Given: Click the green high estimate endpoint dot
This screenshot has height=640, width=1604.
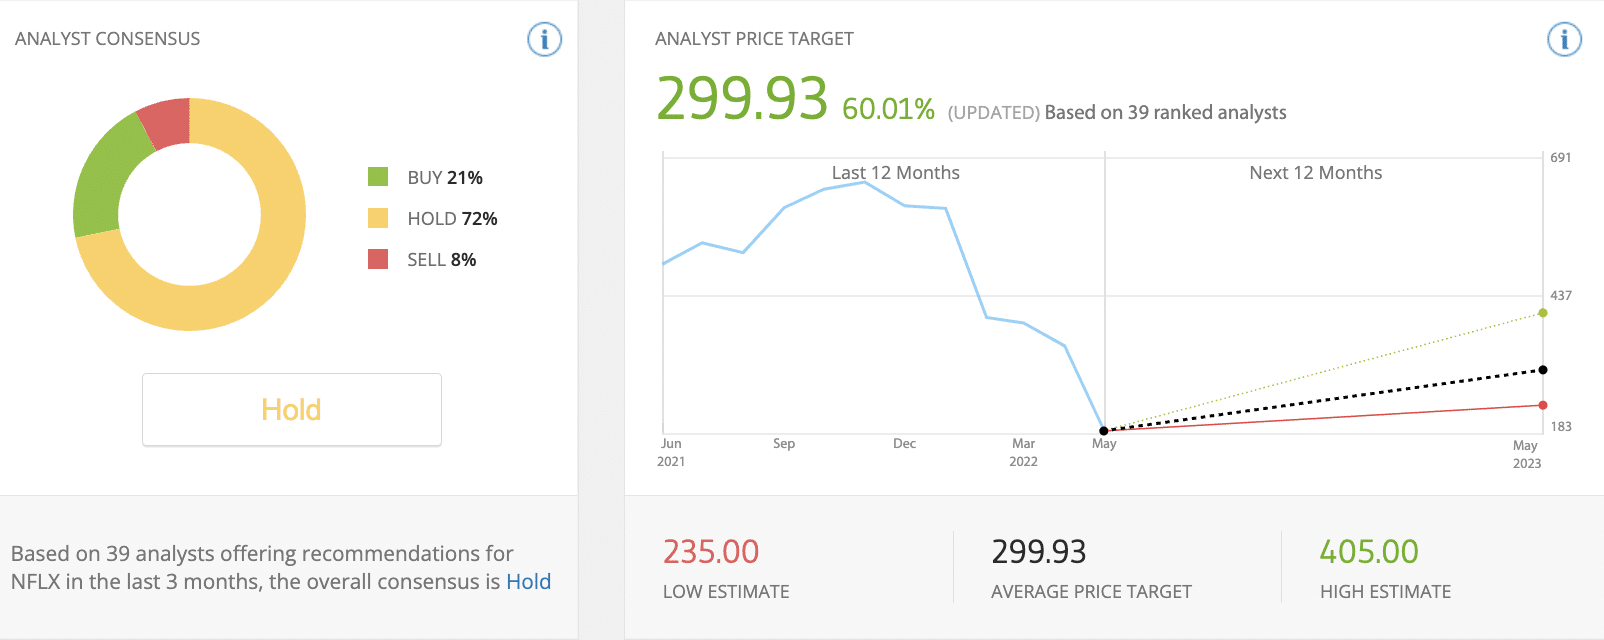Looking at the screenshot, I should [x=1543, y=313].
